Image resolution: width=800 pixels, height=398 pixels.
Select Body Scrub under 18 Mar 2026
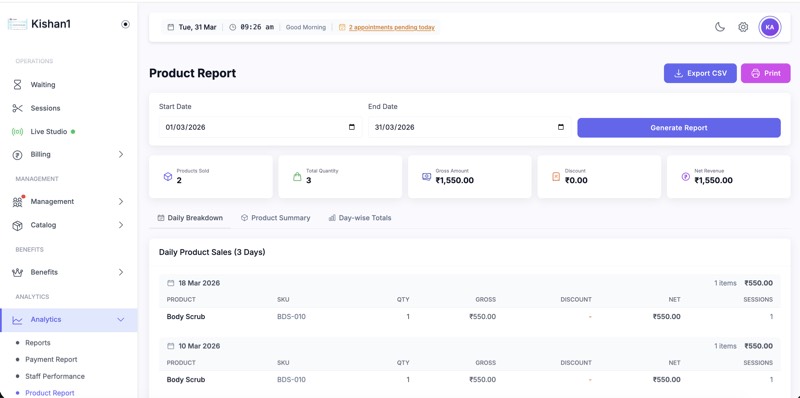pos(186,317)
